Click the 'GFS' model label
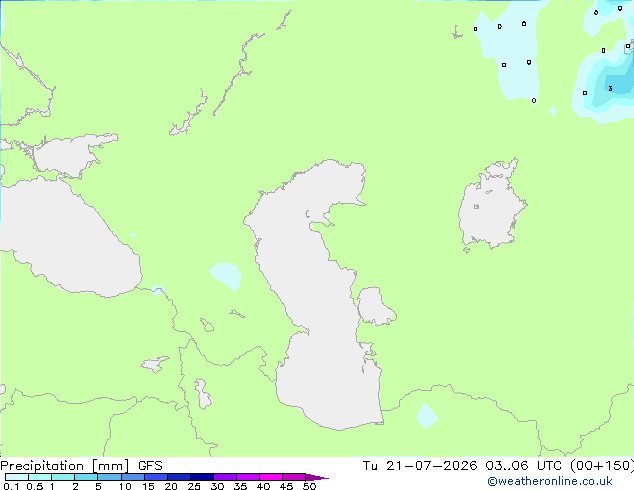 pyautogui.click(x=150, y=466)
